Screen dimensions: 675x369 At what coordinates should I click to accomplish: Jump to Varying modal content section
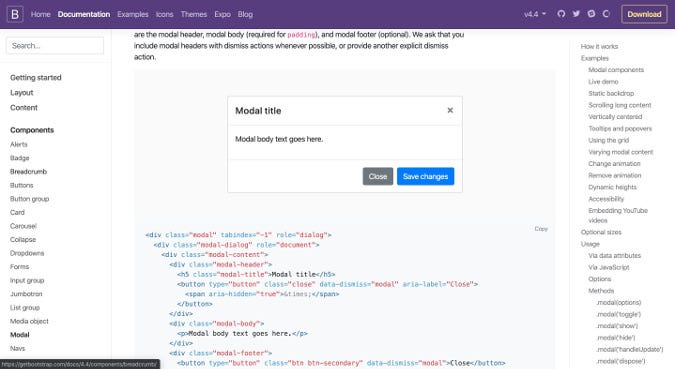tap(620, 152)
